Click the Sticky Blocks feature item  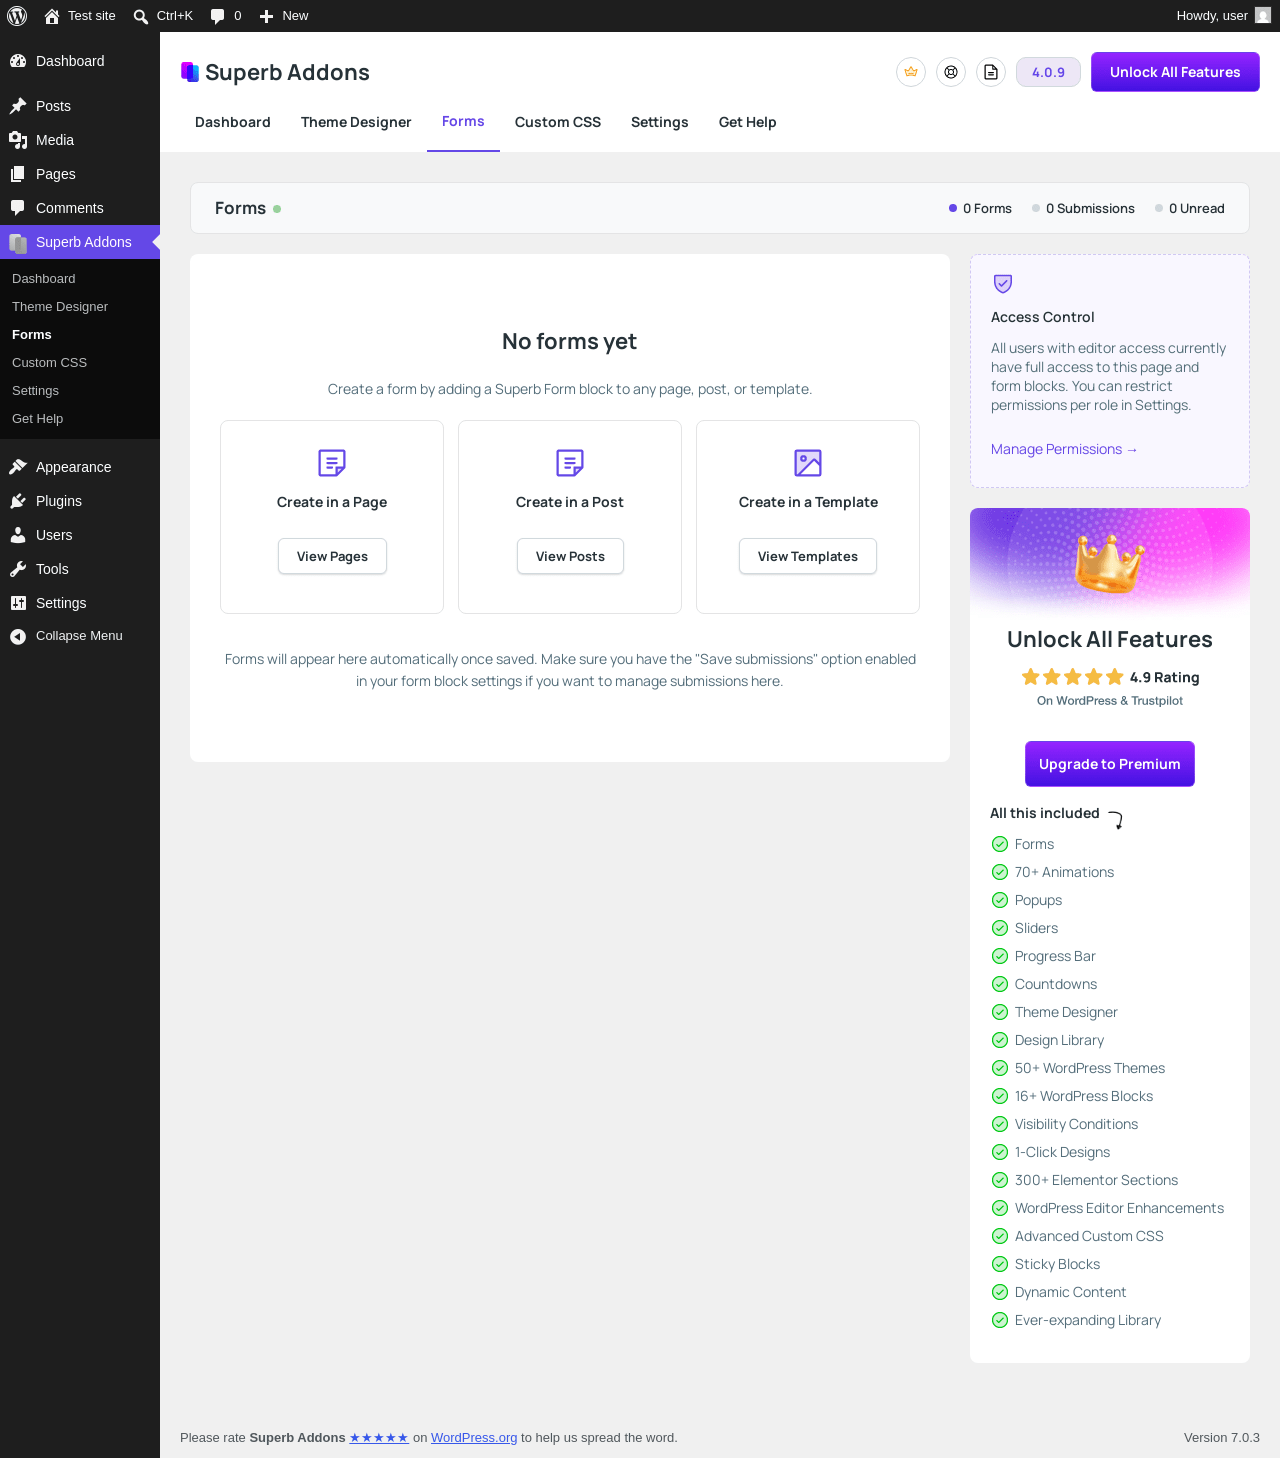pos(1046,1265)
